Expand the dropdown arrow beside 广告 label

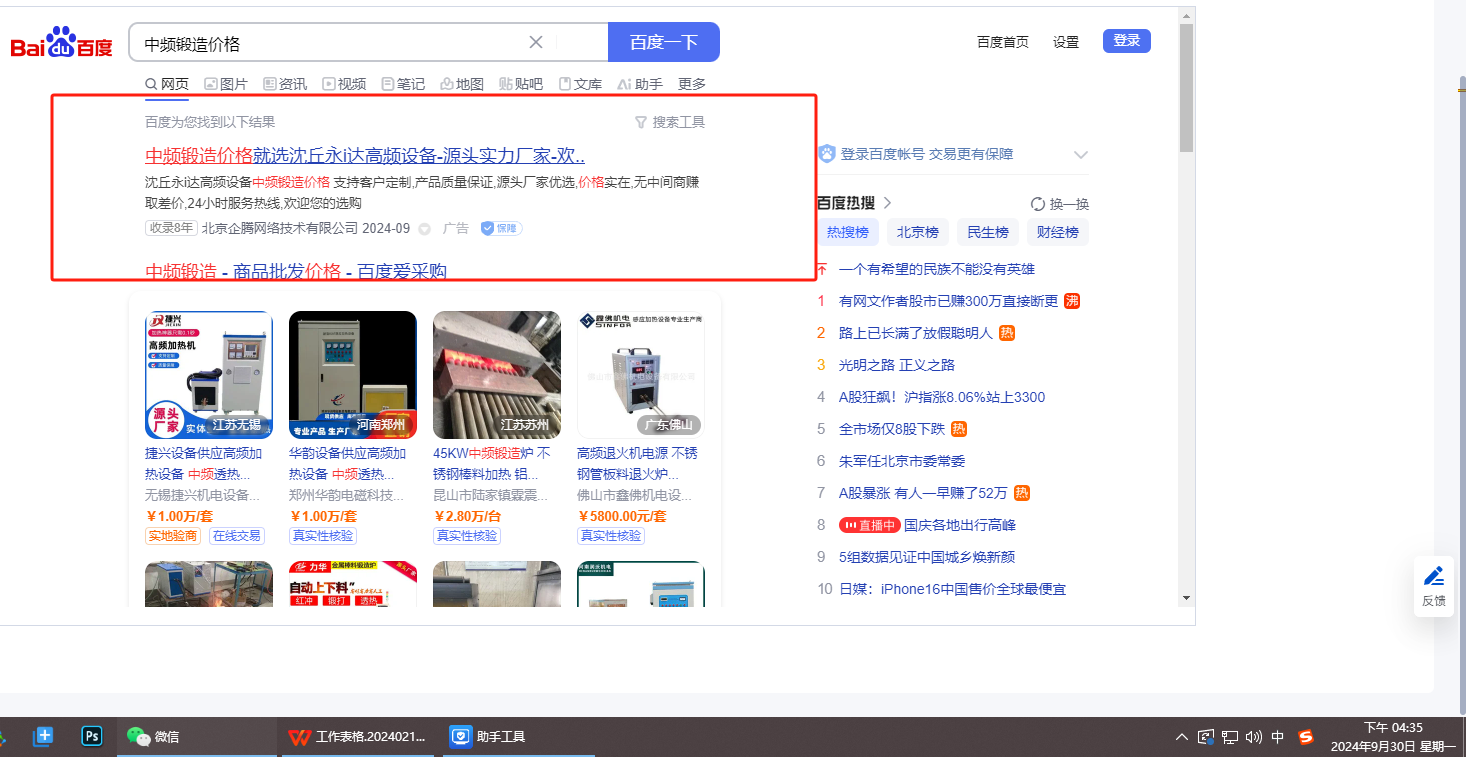(424, 229)
